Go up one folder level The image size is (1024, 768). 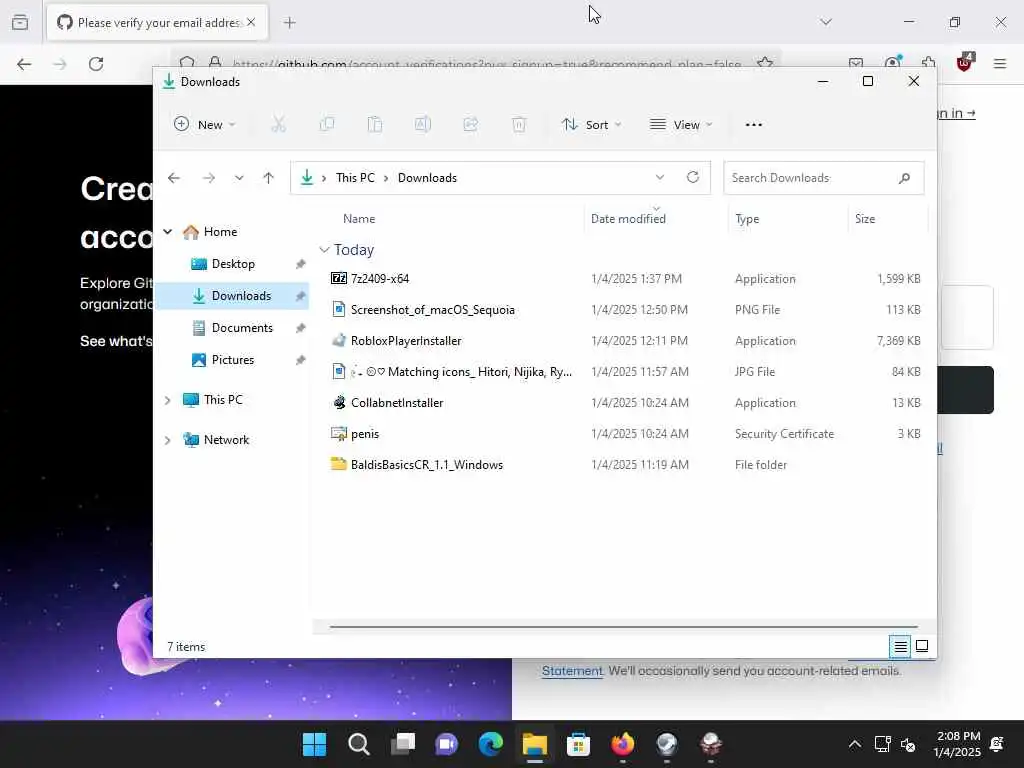click(x=268, y=178)
